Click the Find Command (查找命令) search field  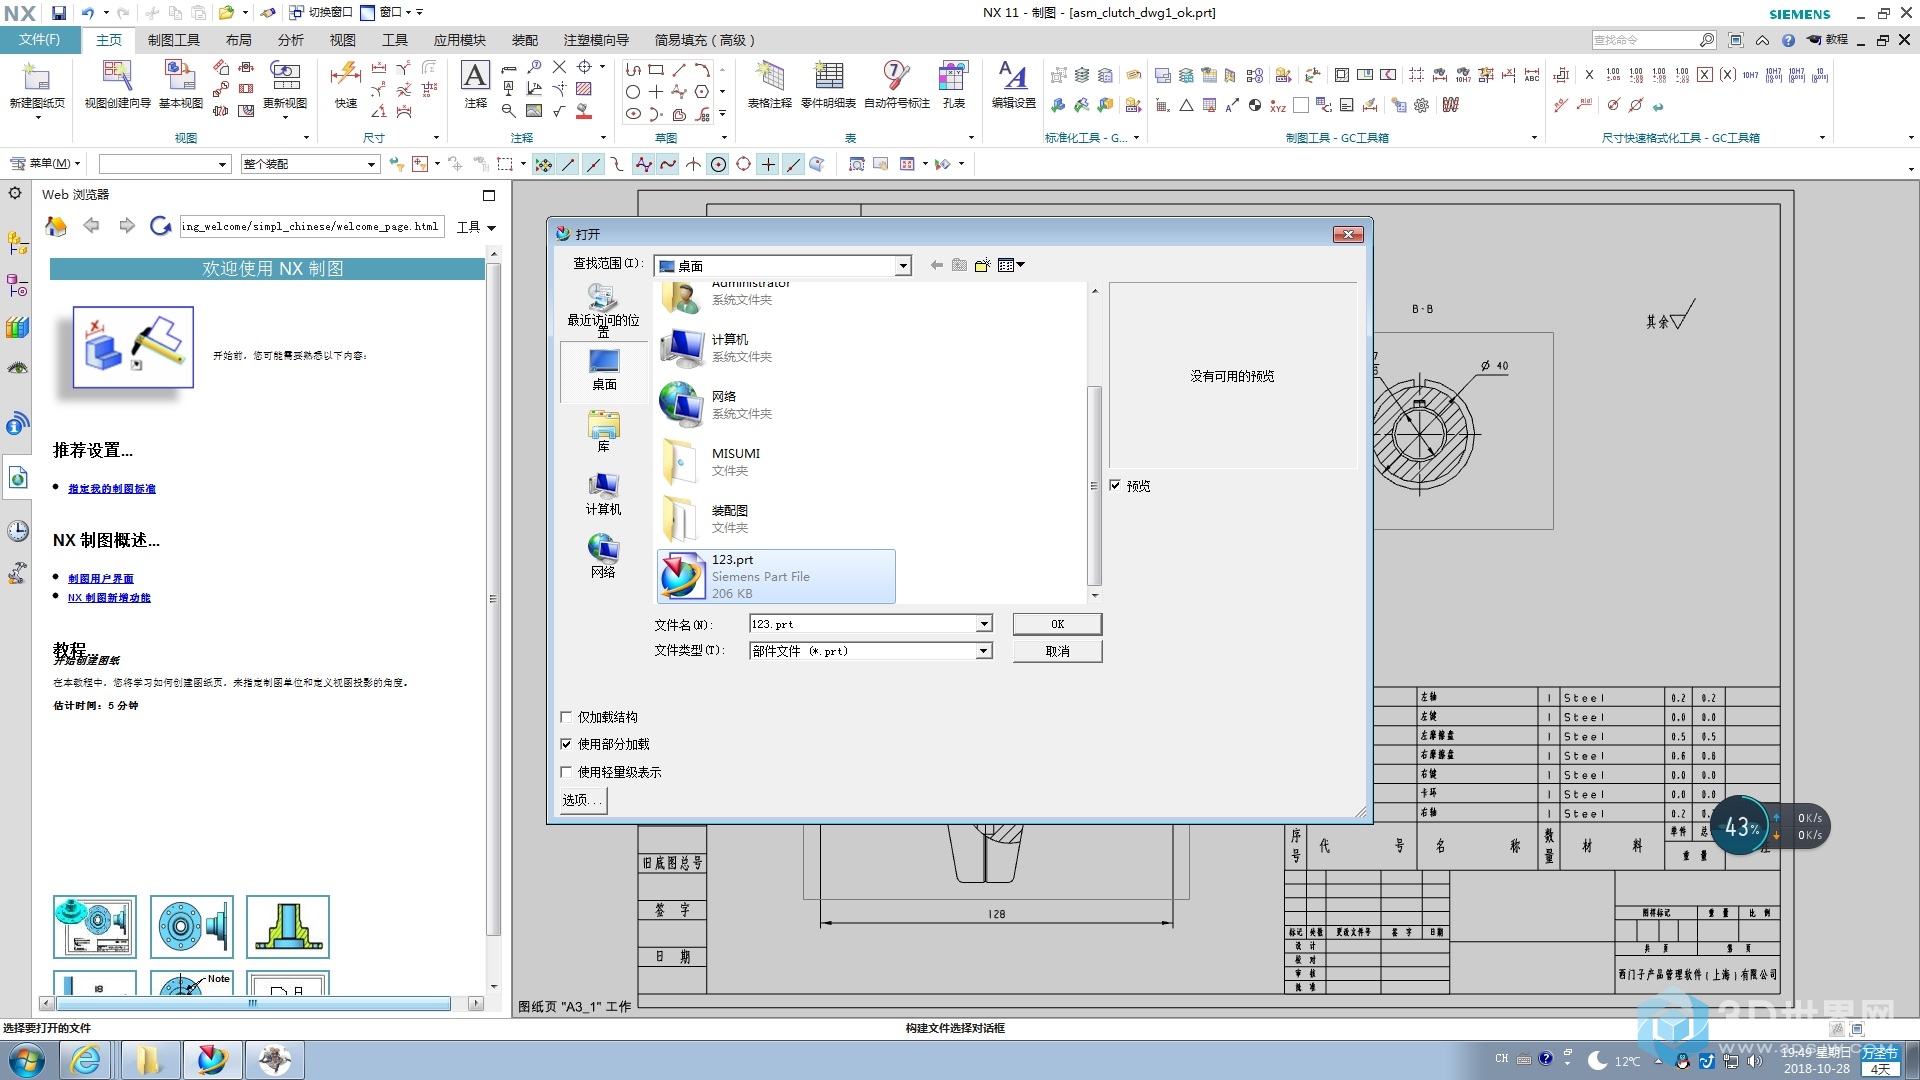[1645, 40]
